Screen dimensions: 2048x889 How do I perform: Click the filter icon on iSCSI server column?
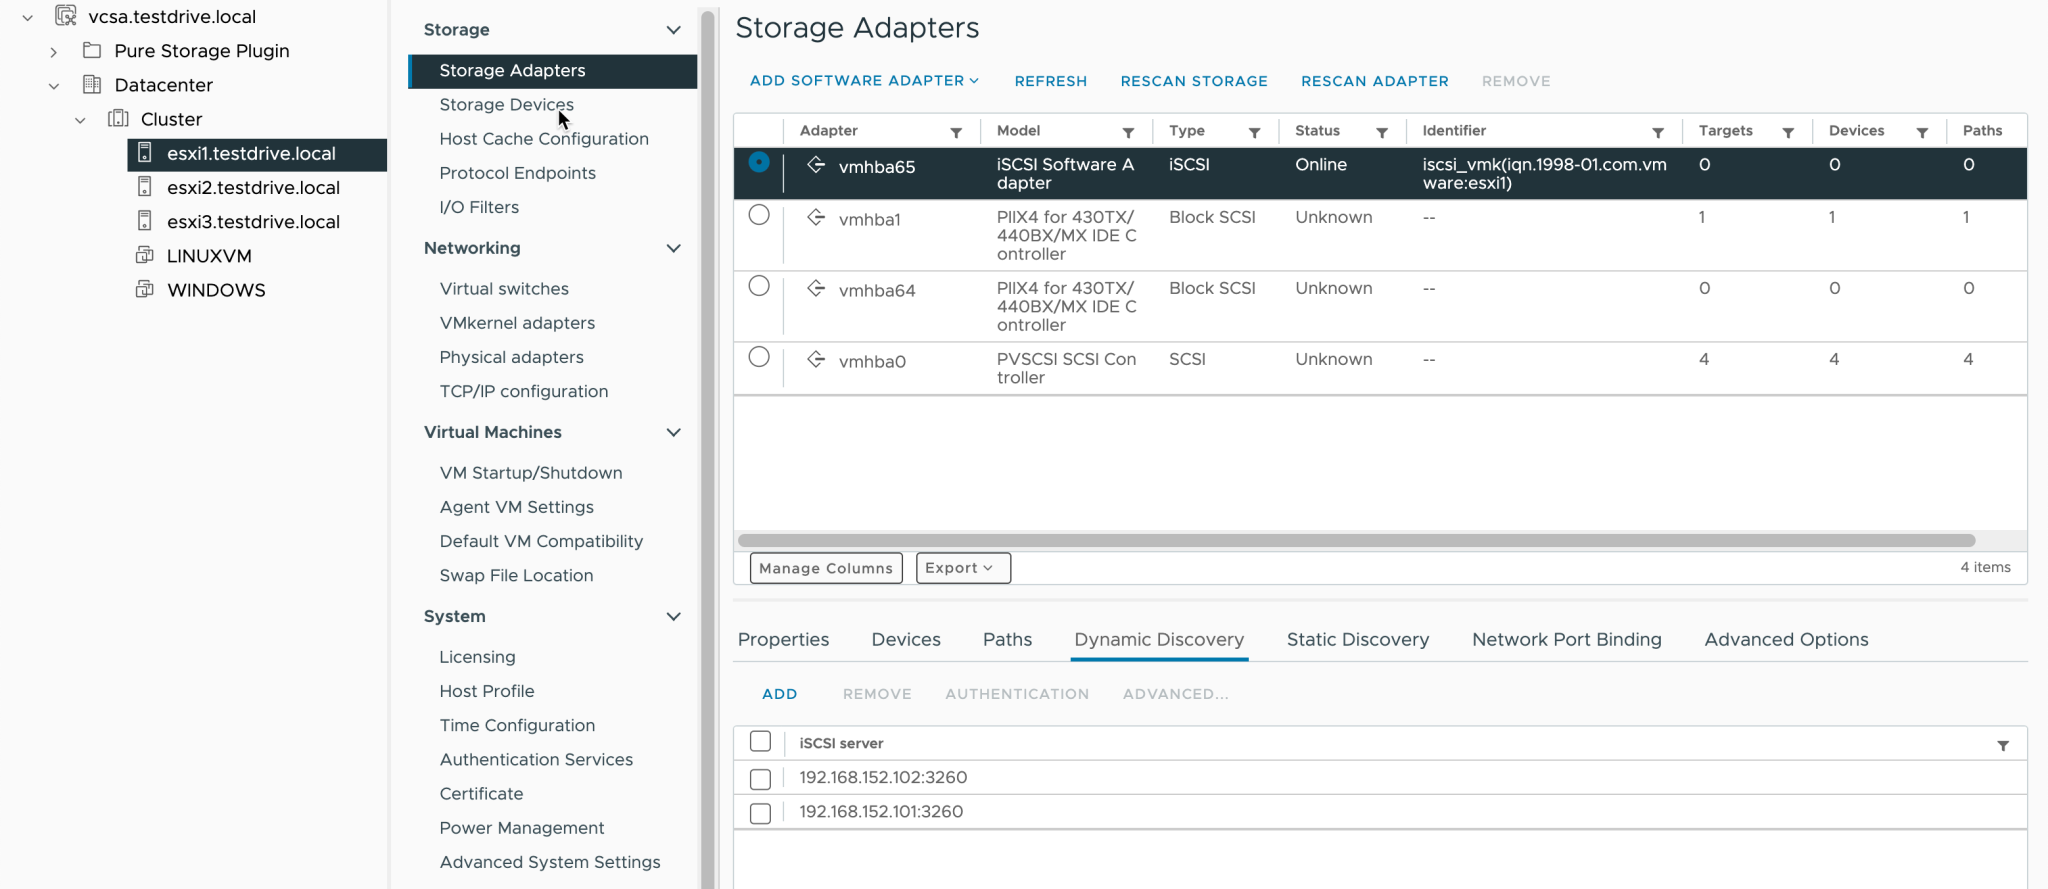point(2003,745)
